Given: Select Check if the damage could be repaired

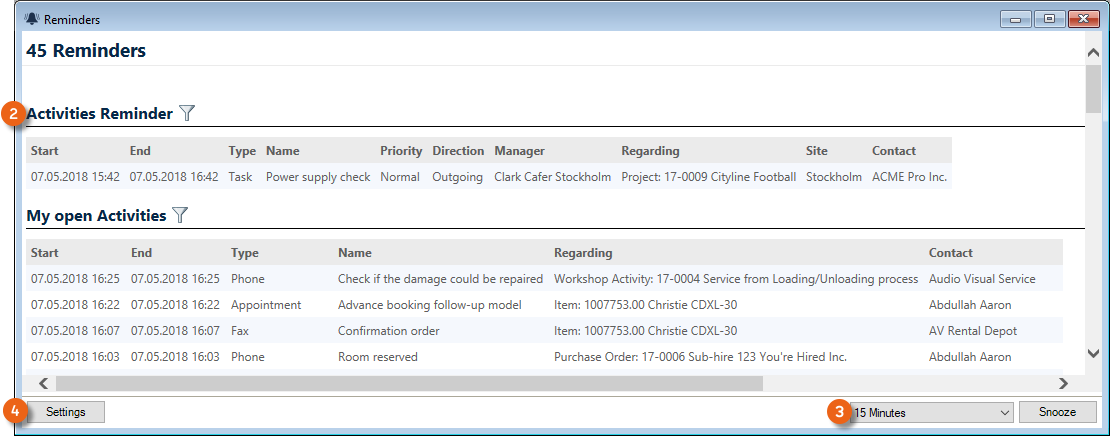Looking at the screenshot, I should coord(440,279).
